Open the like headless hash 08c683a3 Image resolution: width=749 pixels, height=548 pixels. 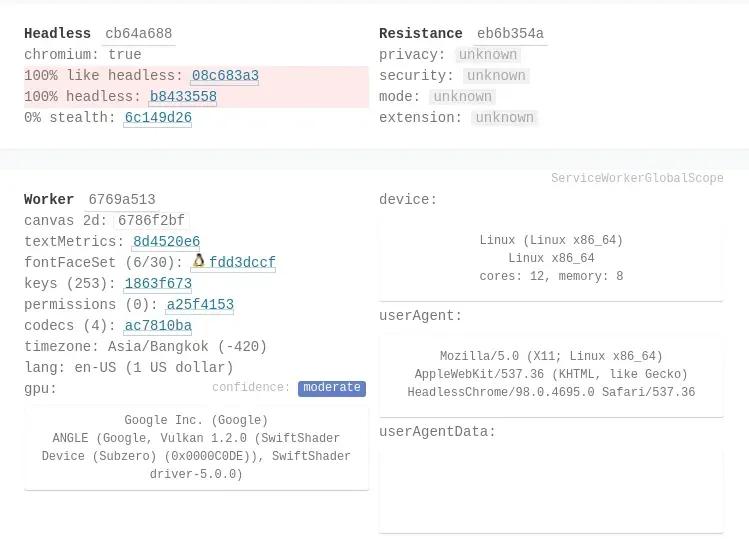click(x=225, y=76)
